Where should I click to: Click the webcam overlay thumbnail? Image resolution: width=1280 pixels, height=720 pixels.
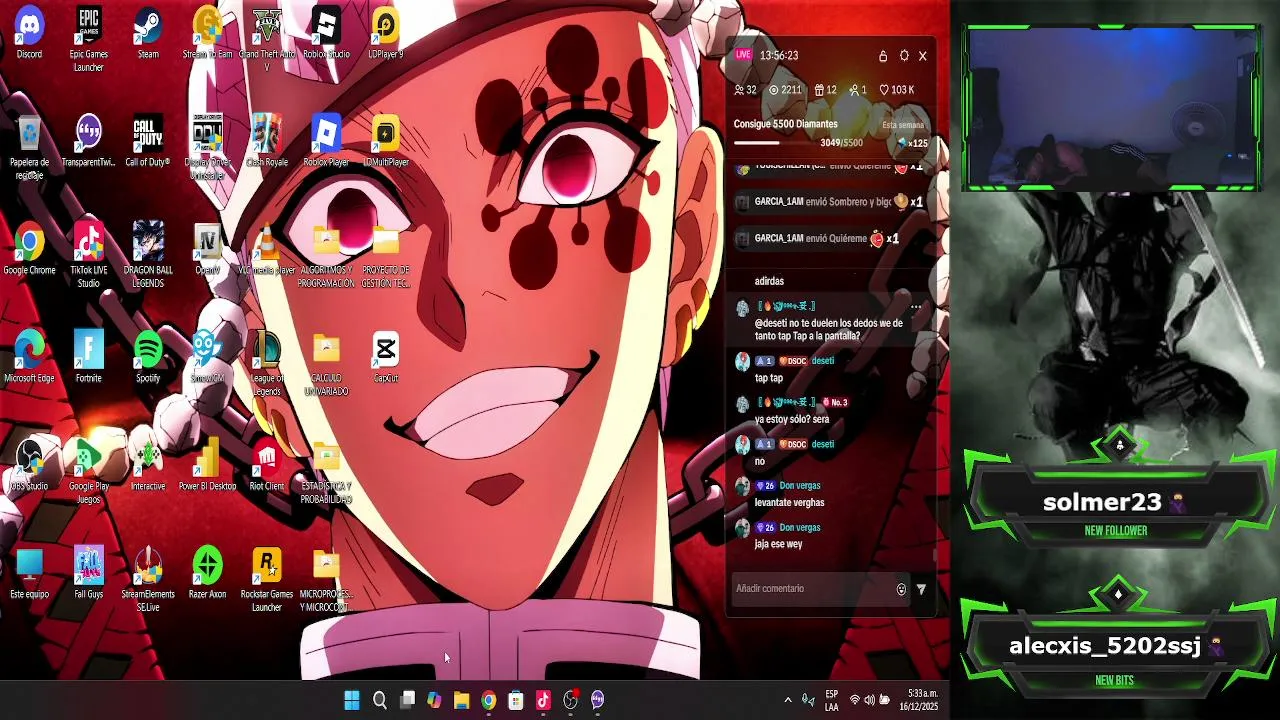click(x=1111, y=108)
